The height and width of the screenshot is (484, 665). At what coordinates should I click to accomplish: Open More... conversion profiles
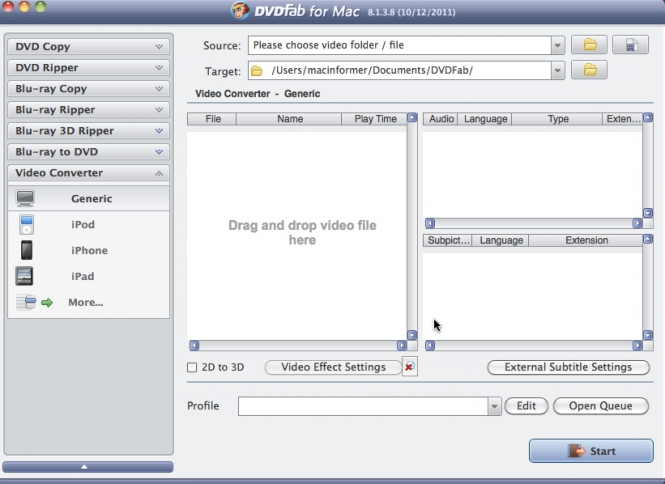88,302
